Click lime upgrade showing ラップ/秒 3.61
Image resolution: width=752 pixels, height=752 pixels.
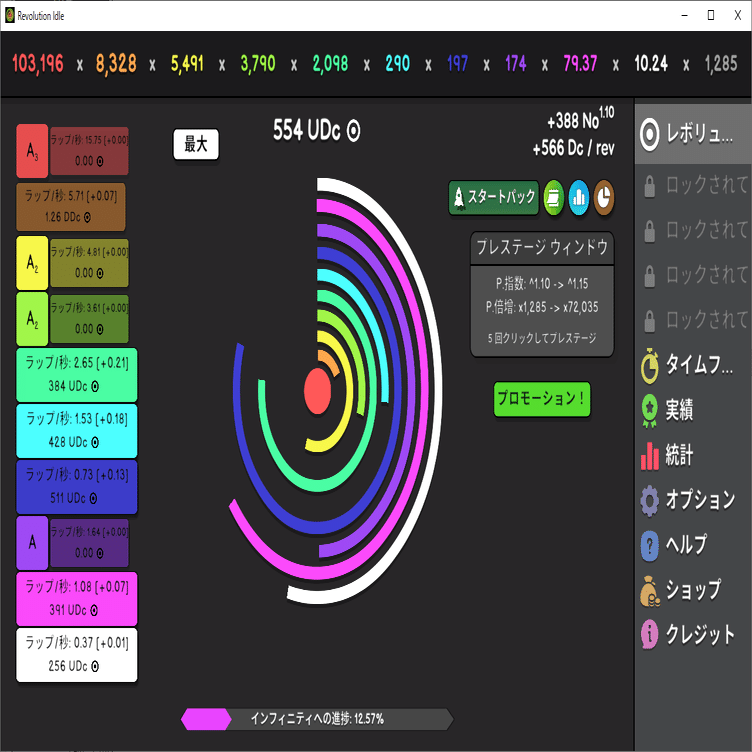pos(89,319)
